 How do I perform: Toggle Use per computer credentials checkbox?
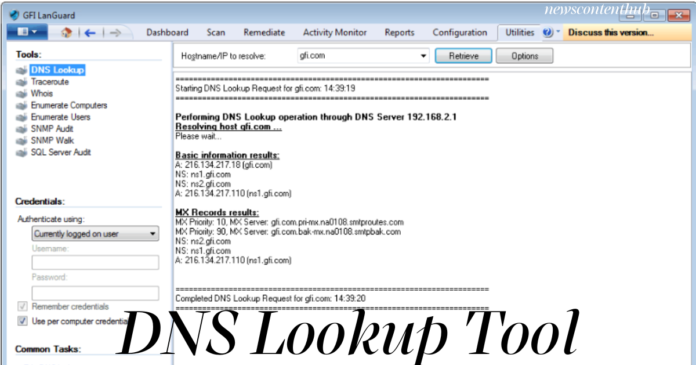(x=22, y=321)
